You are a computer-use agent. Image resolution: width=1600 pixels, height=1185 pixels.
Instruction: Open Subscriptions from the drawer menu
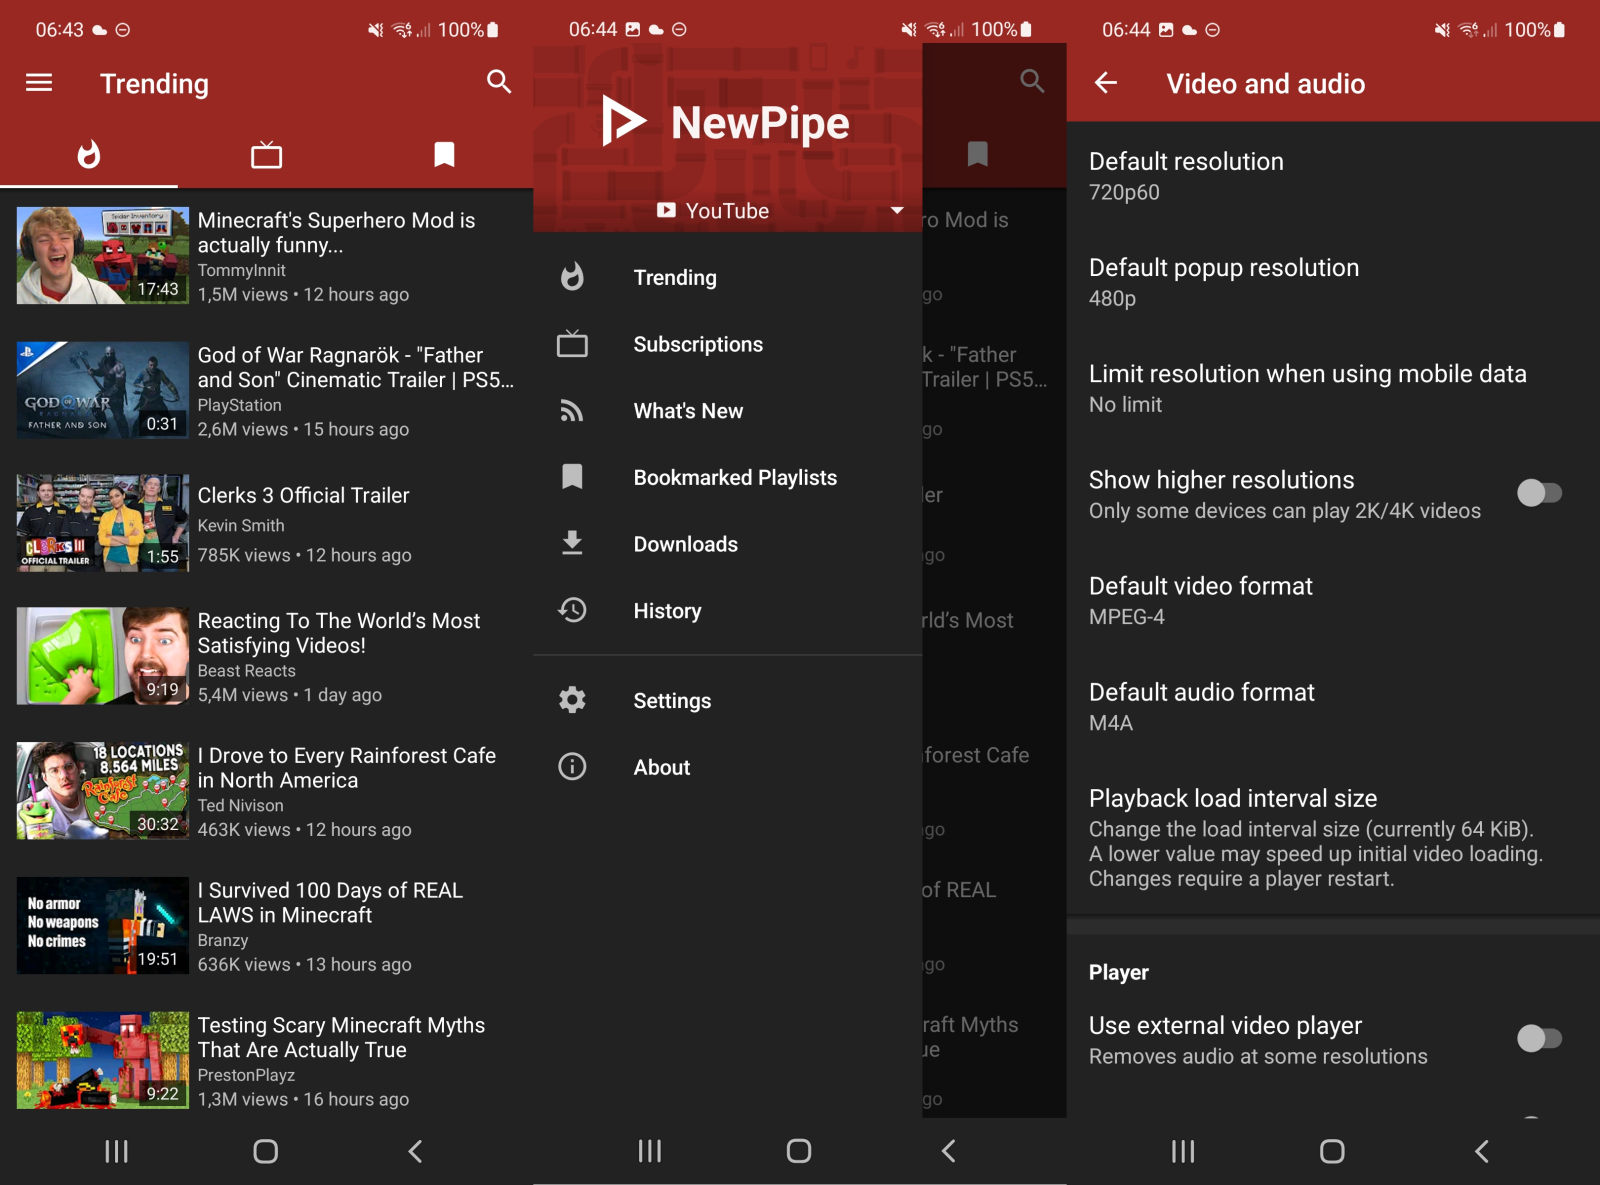click(727, 344)
